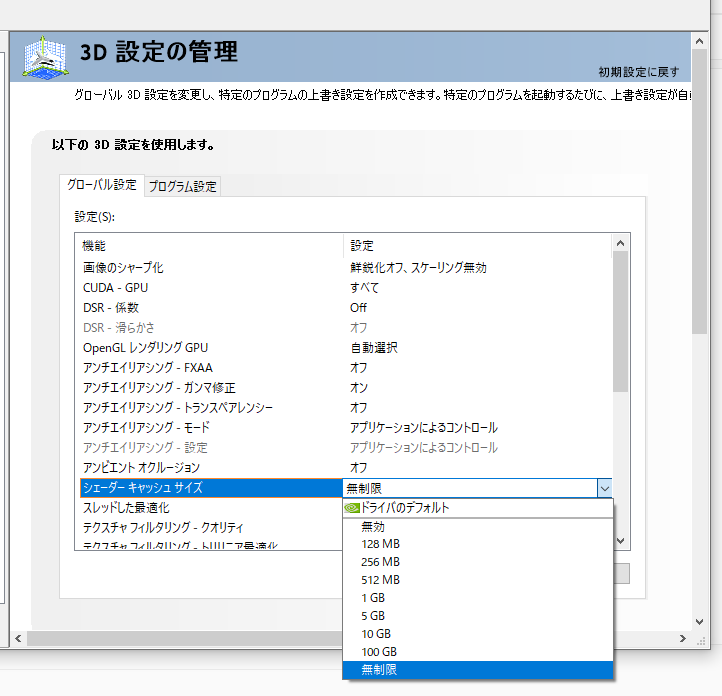
Task: Select the OpenGL レンダリング GPU row
Action: tap(345, 348)
